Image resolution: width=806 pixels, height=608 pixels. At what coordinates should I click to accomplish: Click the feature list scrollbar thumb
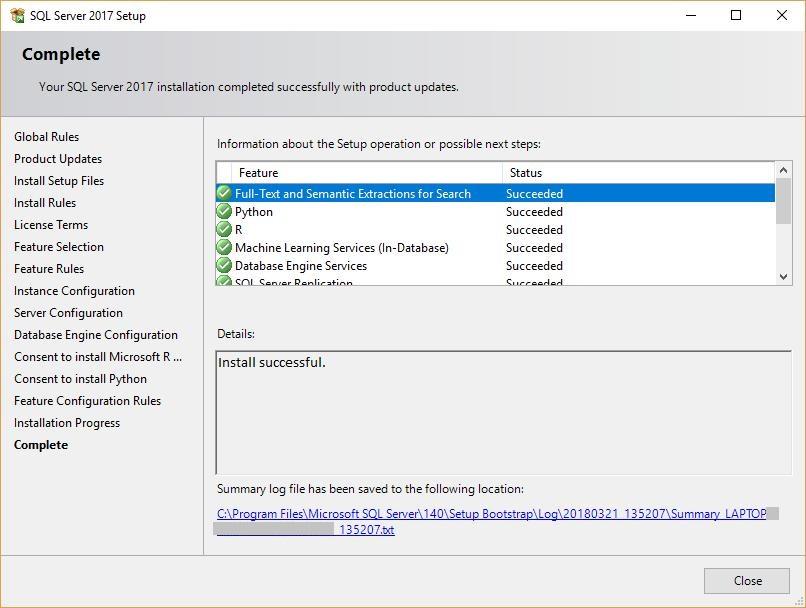coord(783,201)
